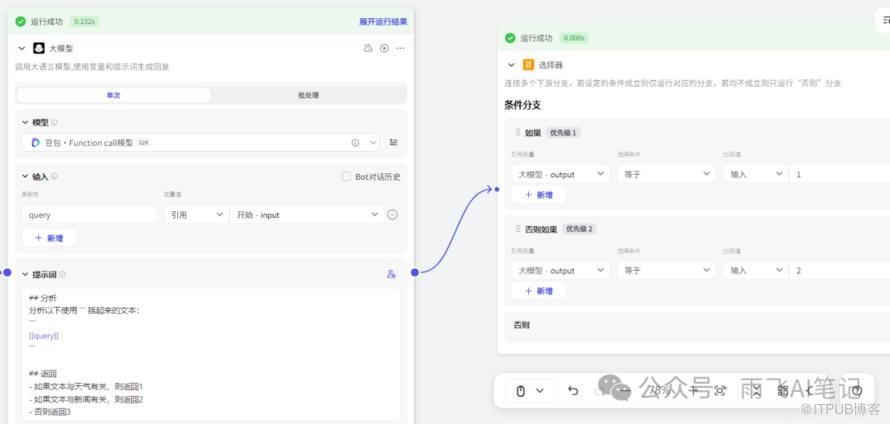The width and height of the screenshot is (890, 424).
Task: Click the mouse interaction mode icon
Action: click(x=520, y=391)
